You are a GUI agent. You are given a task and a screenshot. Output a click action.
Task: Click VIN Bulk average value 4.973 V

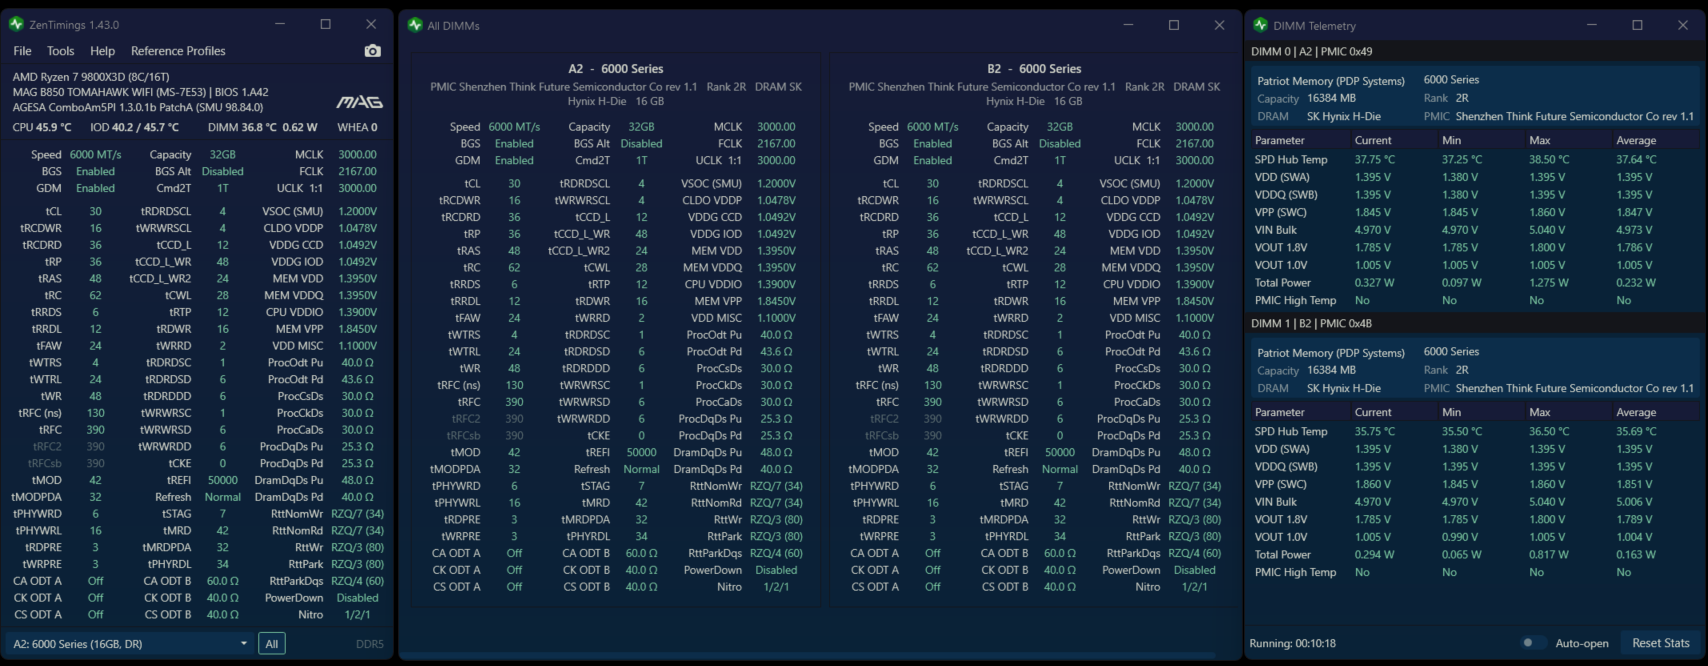[x=1634, y=229]
